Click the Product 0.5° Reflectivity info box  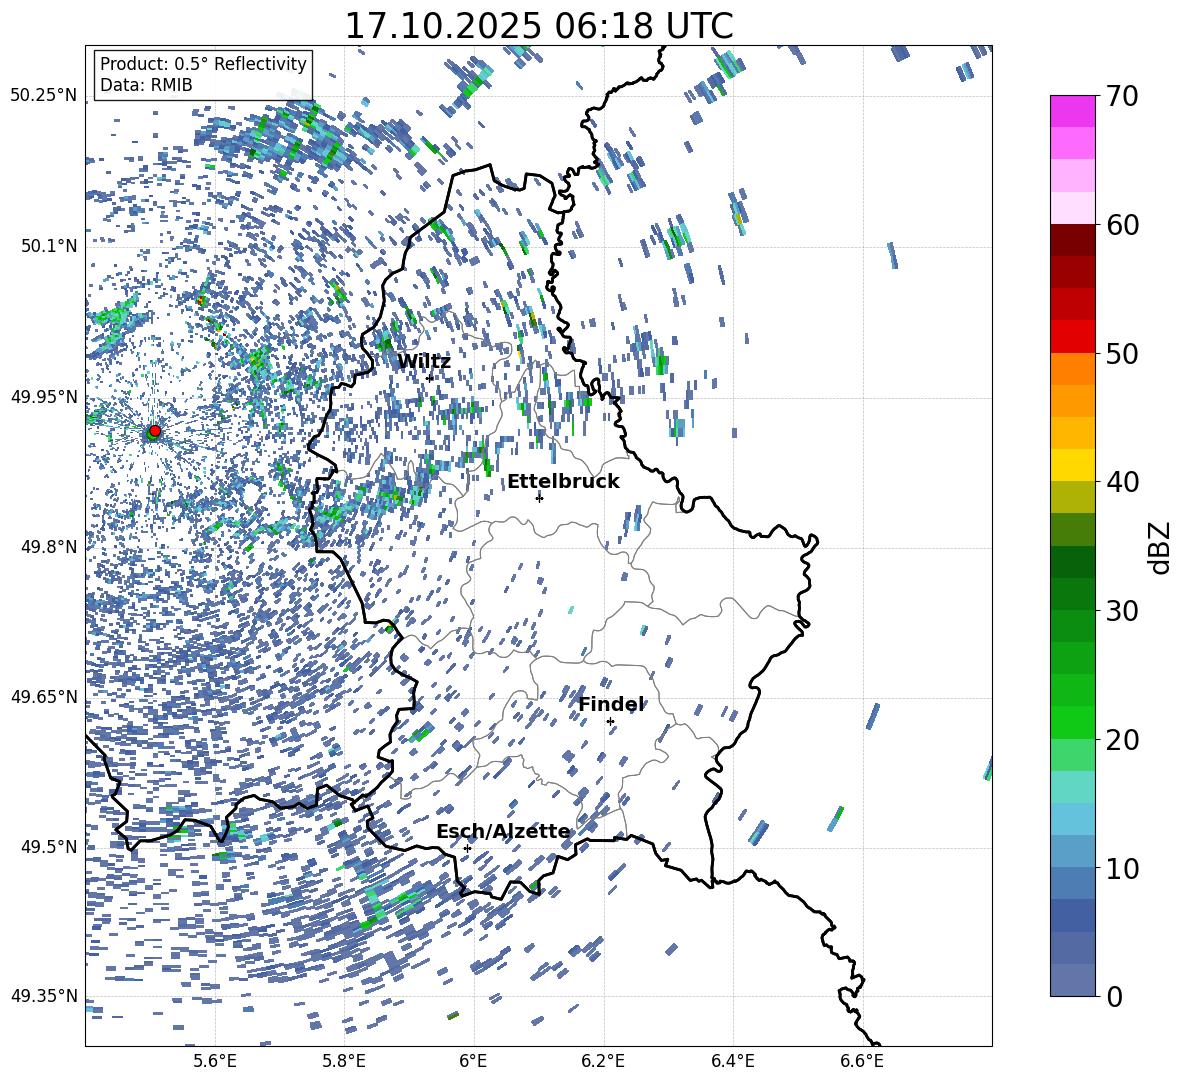tap(203, 75)
